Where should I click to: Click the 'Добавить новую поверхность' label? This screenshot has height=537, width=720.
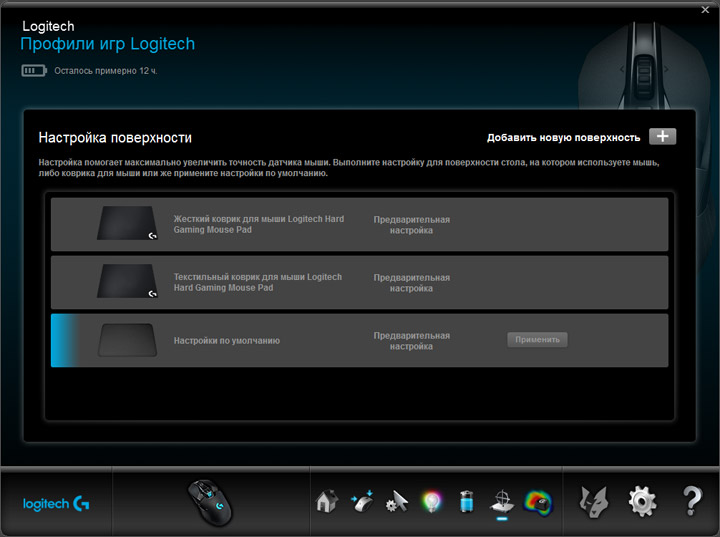(563, 137)
